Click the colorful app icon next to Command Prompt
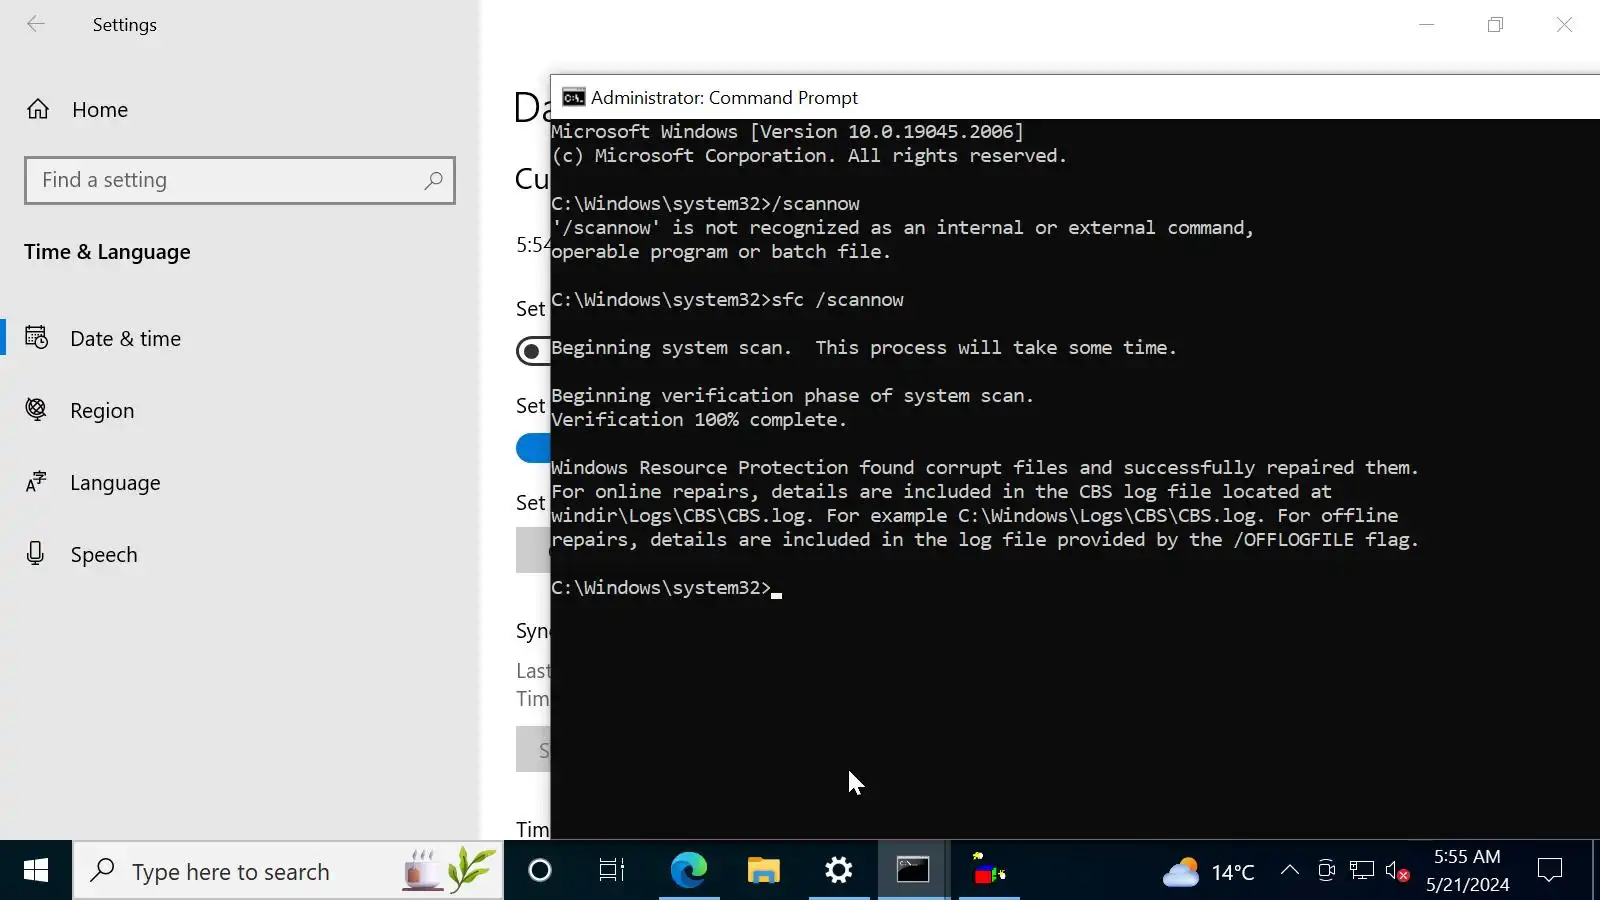The image size is (1600, 900). point(989,871)
